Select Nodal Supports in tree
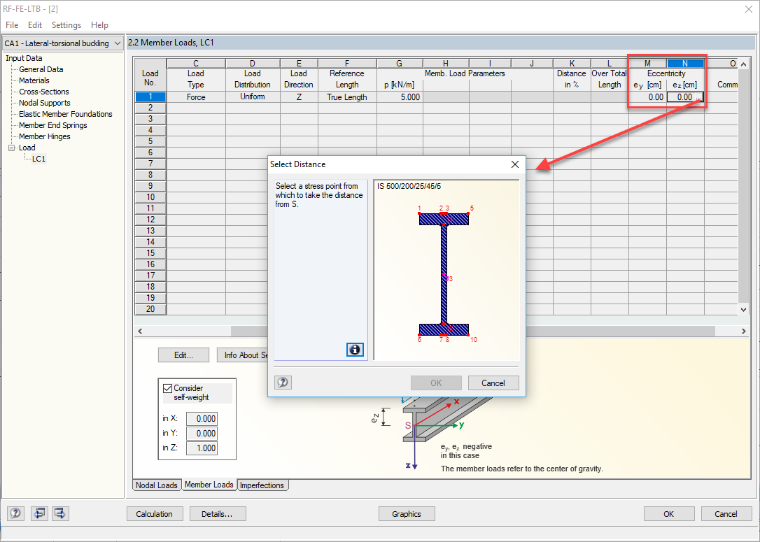 coord(44,103)
